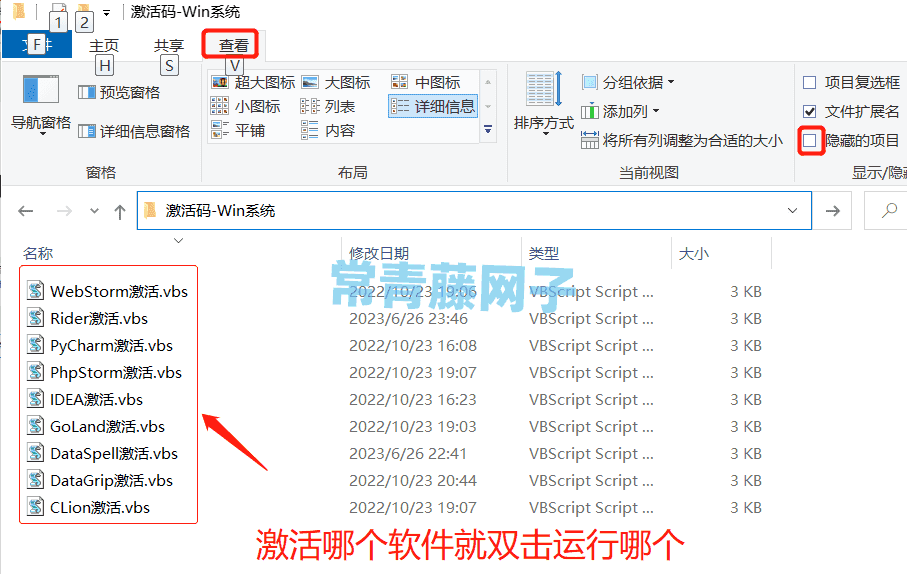Select Content (内容) layout

coord(328,131)
